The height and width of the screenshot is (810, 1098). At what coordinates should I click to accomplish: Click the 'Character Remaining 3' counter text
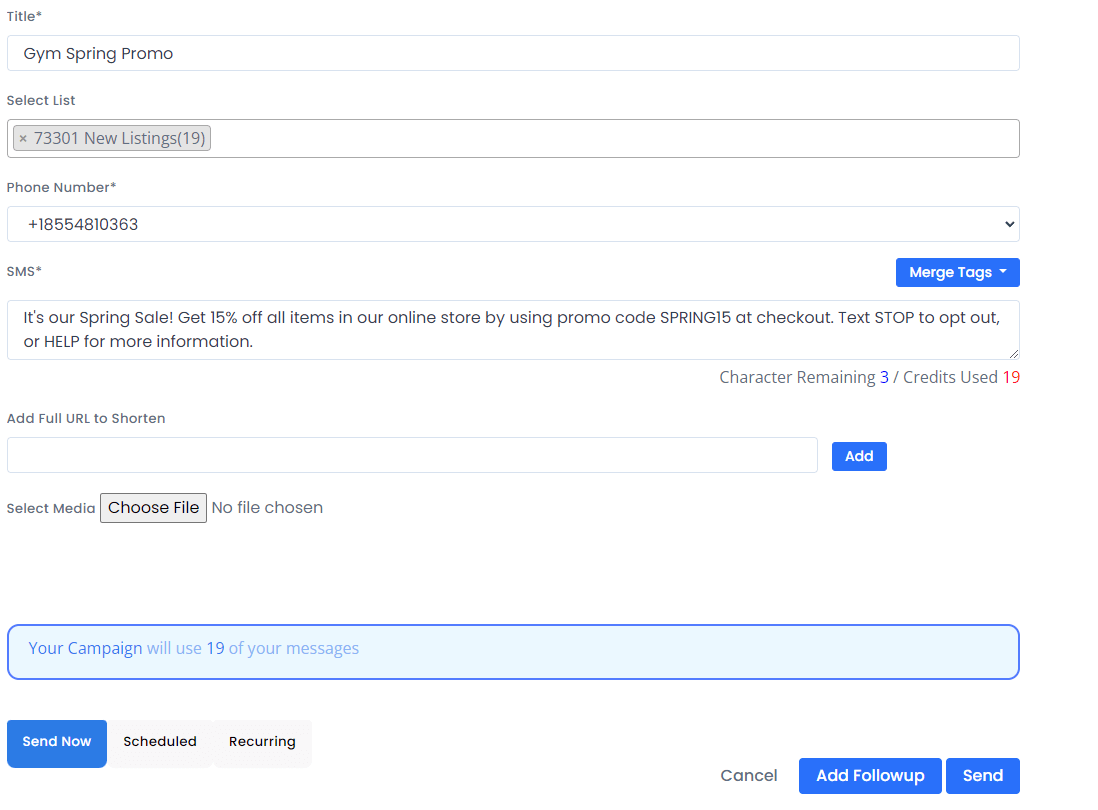pyautogui.click(x=804, y=377)
